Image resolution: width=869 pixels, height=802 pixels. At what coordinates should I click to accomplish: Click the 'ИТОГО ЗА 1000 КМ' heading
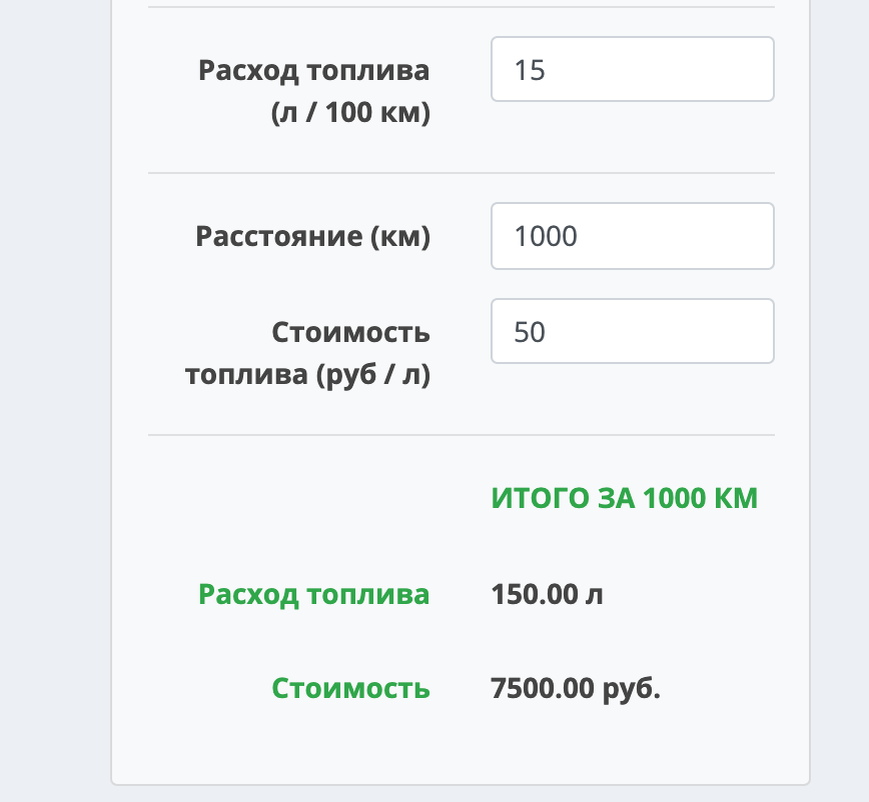tap(624, 498)
